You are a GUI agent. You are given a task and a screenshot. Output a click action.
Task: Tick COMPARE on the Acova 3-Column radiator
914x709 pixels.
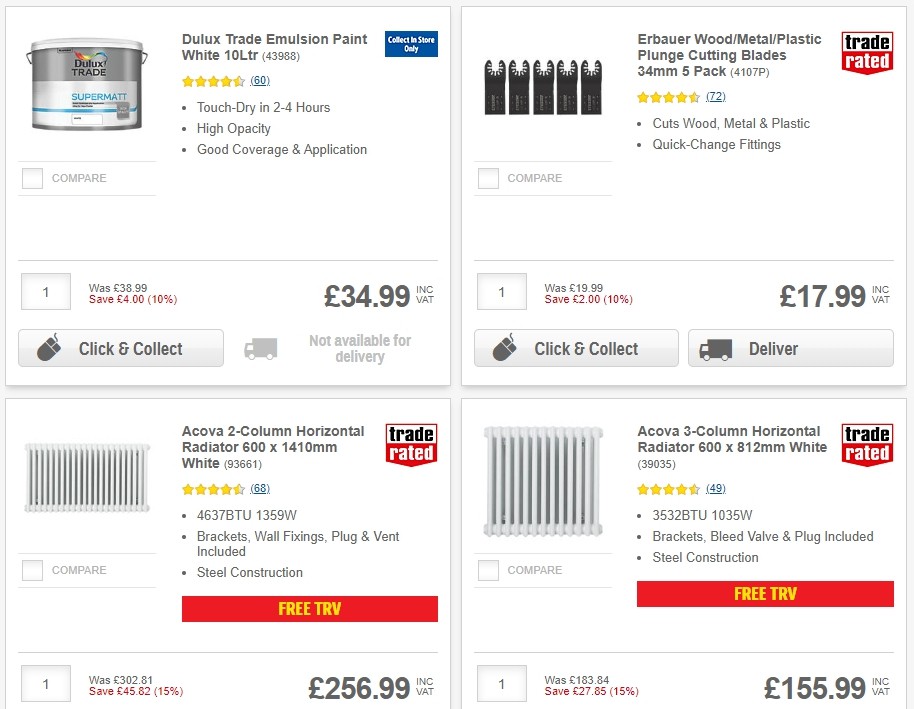(487, 570)
